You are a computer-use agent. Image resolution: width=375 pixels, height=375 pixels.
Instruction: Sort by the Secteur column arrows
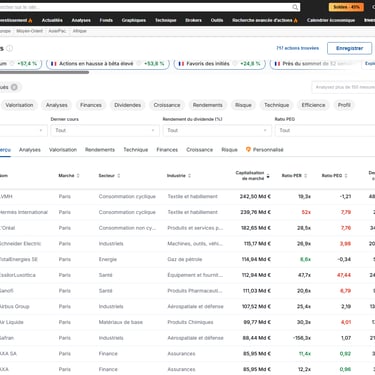tap(119, 176)
